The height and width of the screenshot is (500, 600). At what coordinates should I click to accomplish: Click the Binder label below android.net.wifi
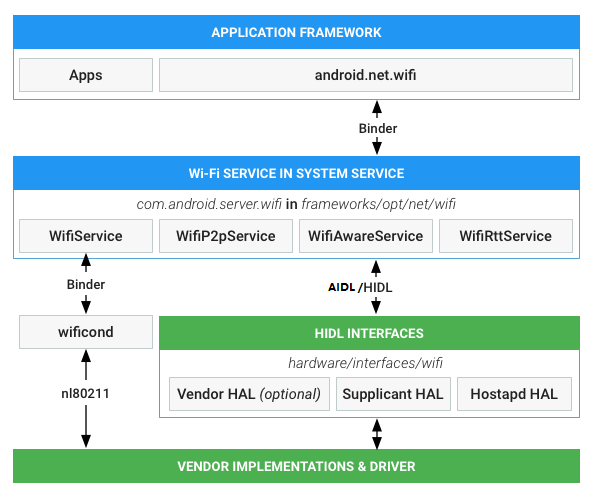pyautogui.click(x=378, y=129)
